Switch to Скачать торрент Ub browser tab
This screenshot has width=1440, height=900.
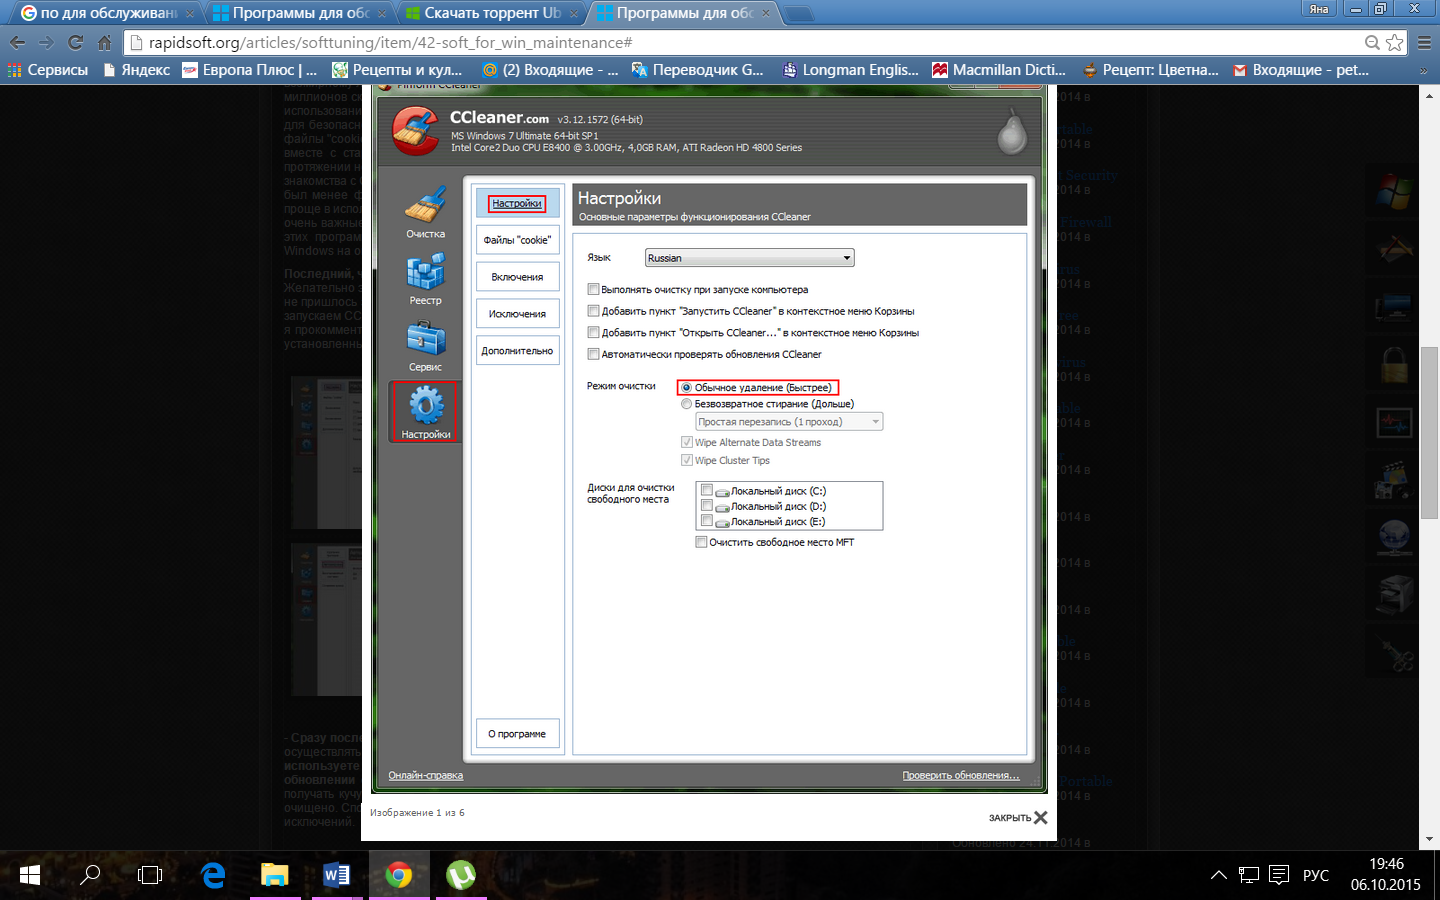click(x=492, y=13)
